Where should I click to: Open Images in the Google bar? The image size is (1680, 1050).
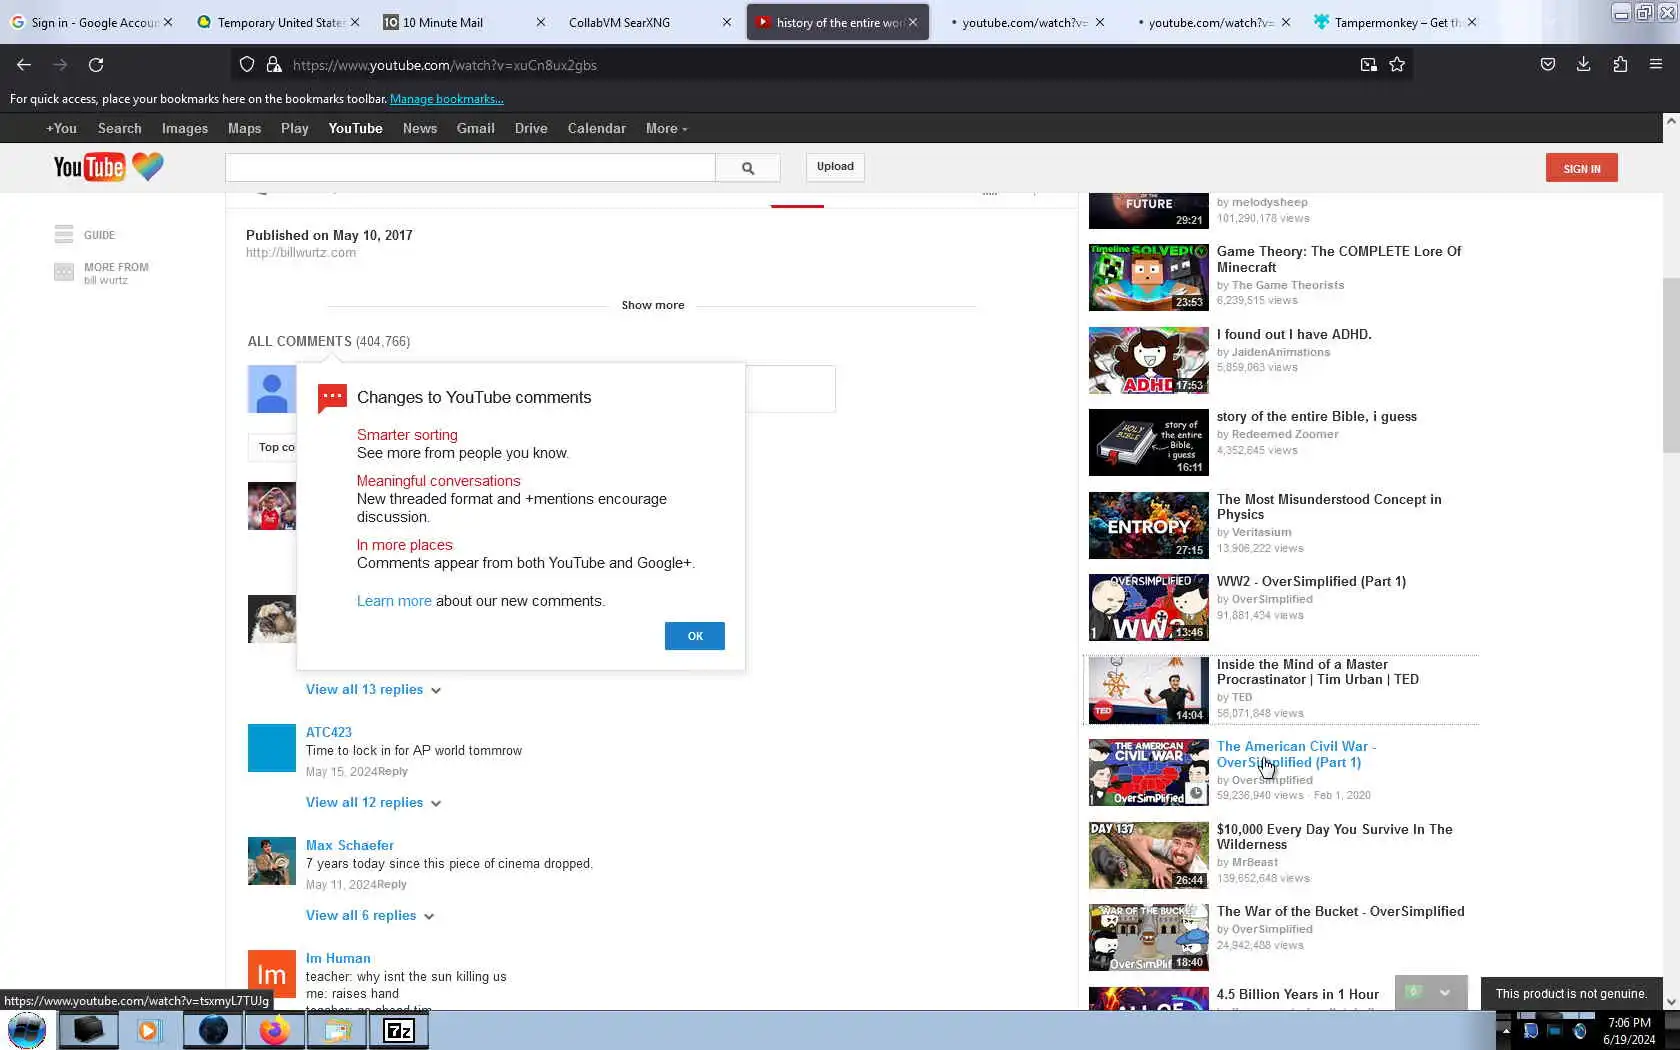click(185, 128)
